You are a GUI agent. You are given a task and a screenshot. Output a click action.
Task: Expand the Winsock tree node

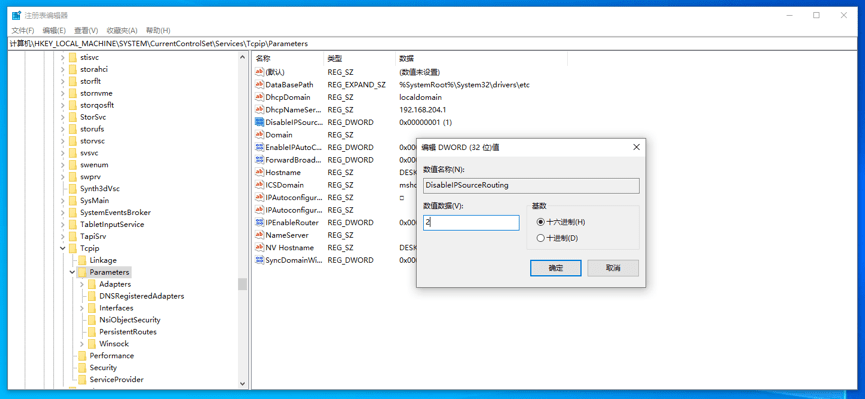tap(82, 344)
